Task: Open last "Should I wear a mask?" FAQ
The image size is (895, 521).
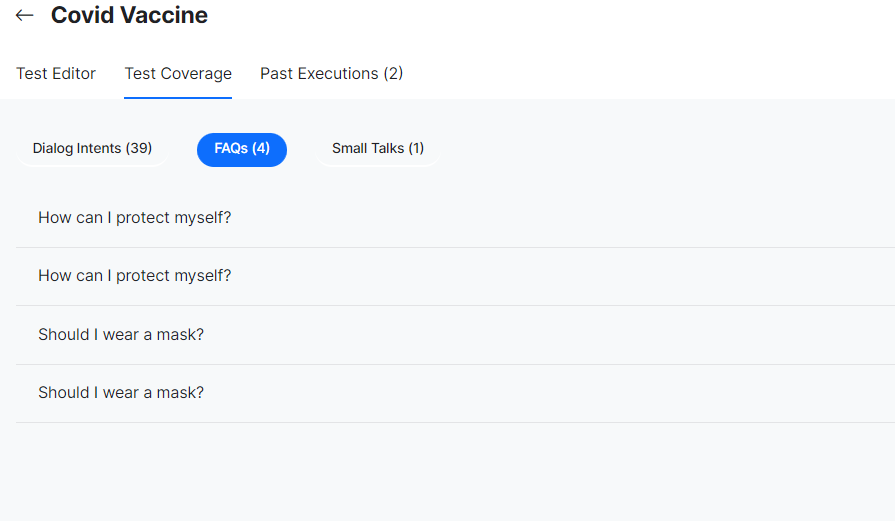Action: 121,393
